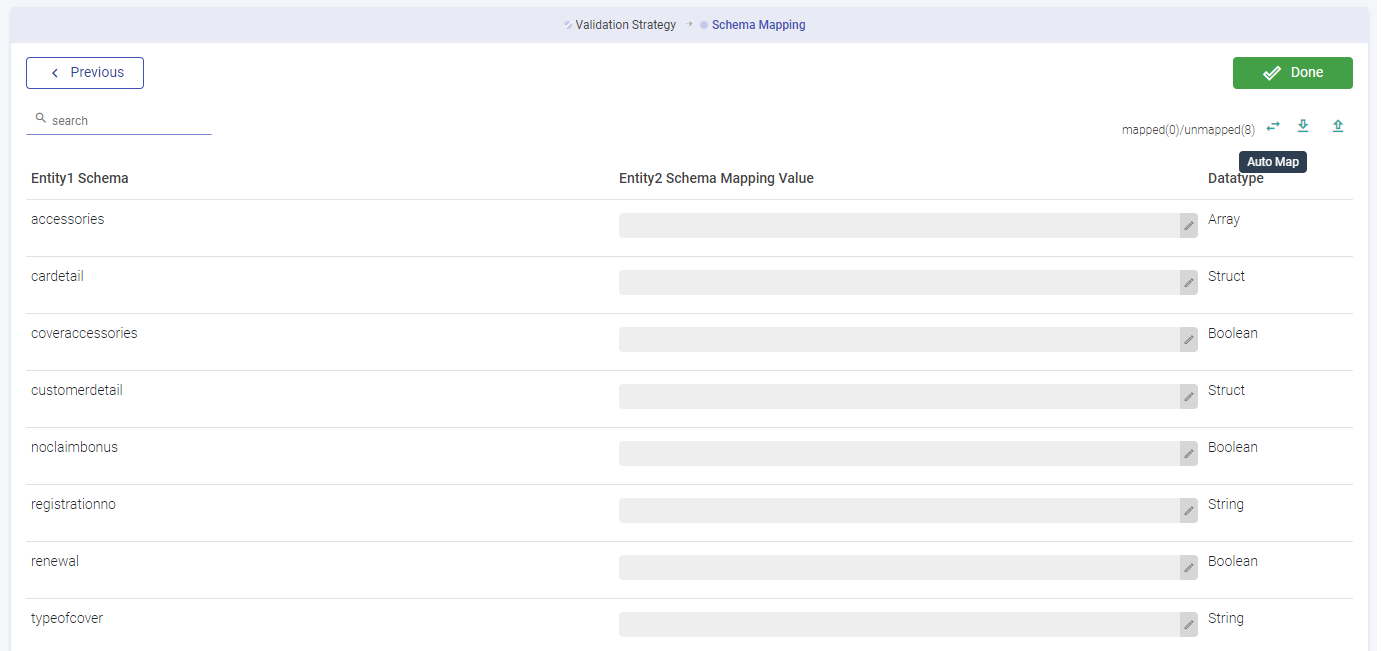Image resolution: width=1400 pixels, height=651 pixels.
Task: Edit the accessories mapping with pencil icon
Action: 1189,226
